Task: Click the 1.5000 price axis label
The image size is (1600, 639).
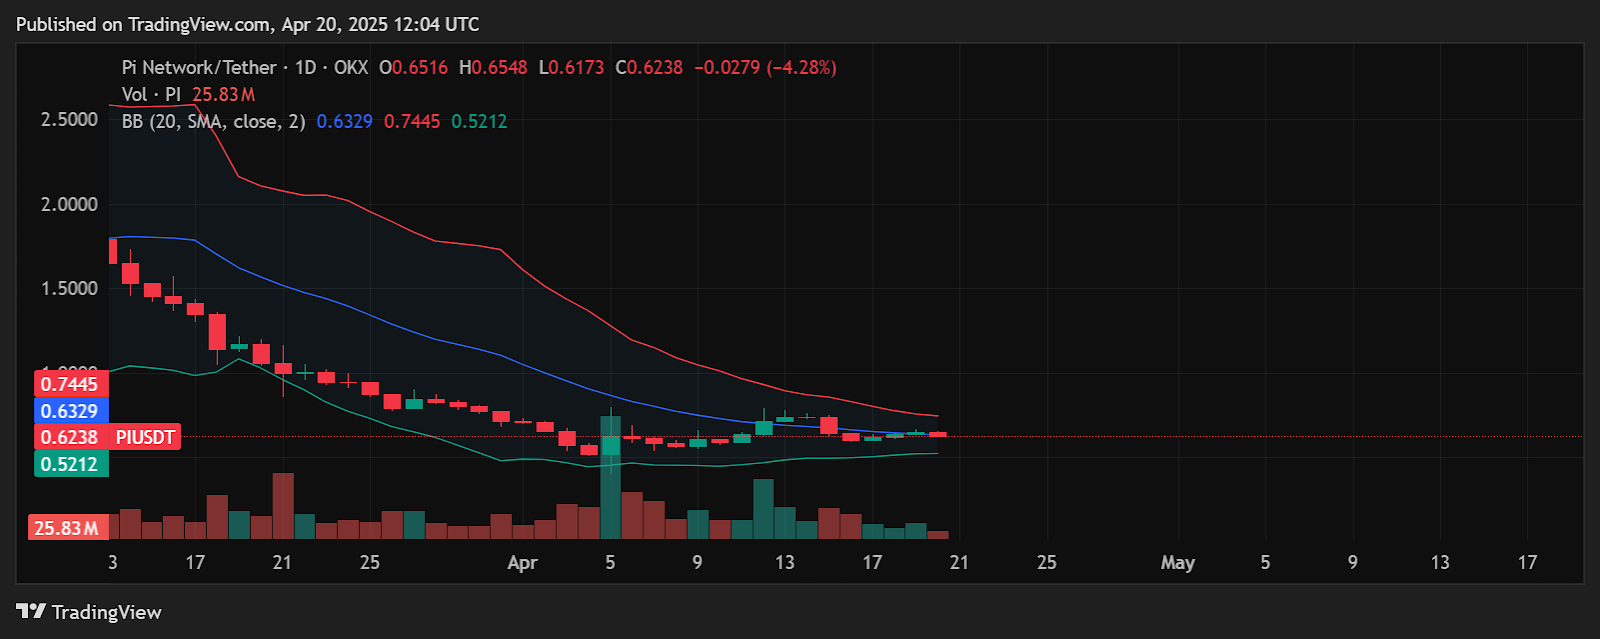Action: pyautogui.click(x=69, y=288)
